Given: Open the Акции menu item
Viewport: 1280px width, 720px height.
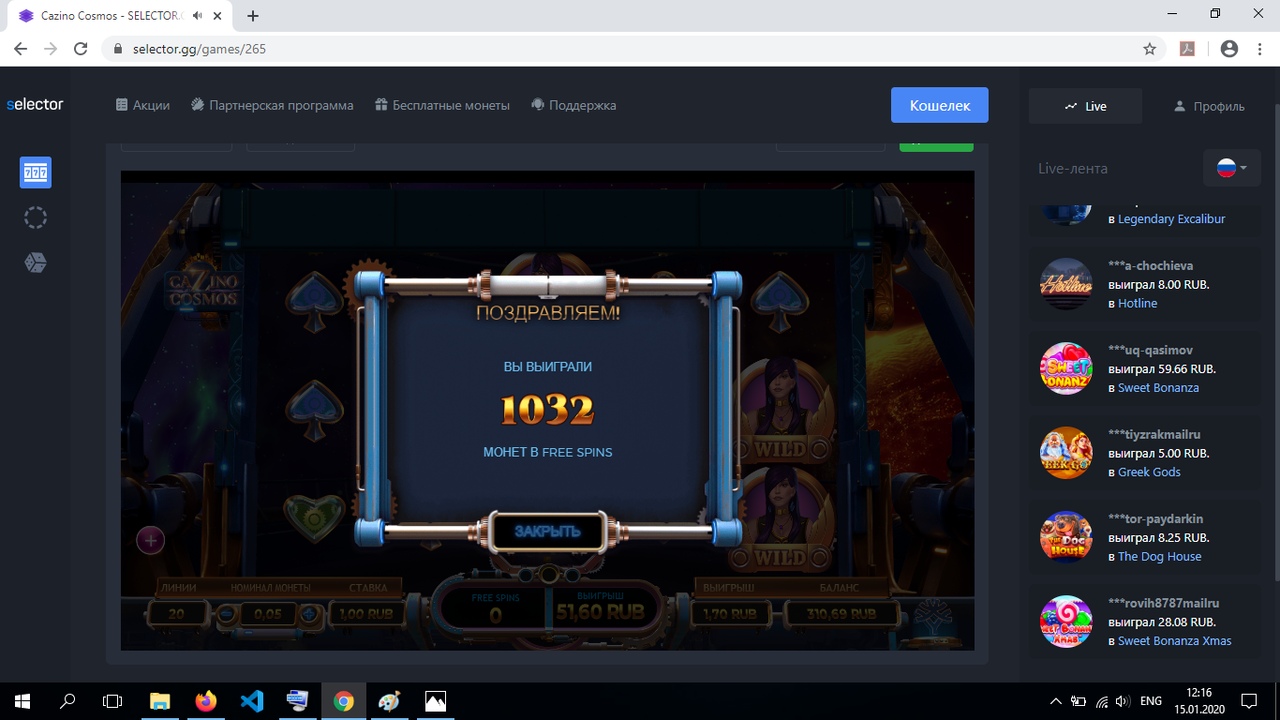Looking at the screenshot, I should (x=142, y=105).
